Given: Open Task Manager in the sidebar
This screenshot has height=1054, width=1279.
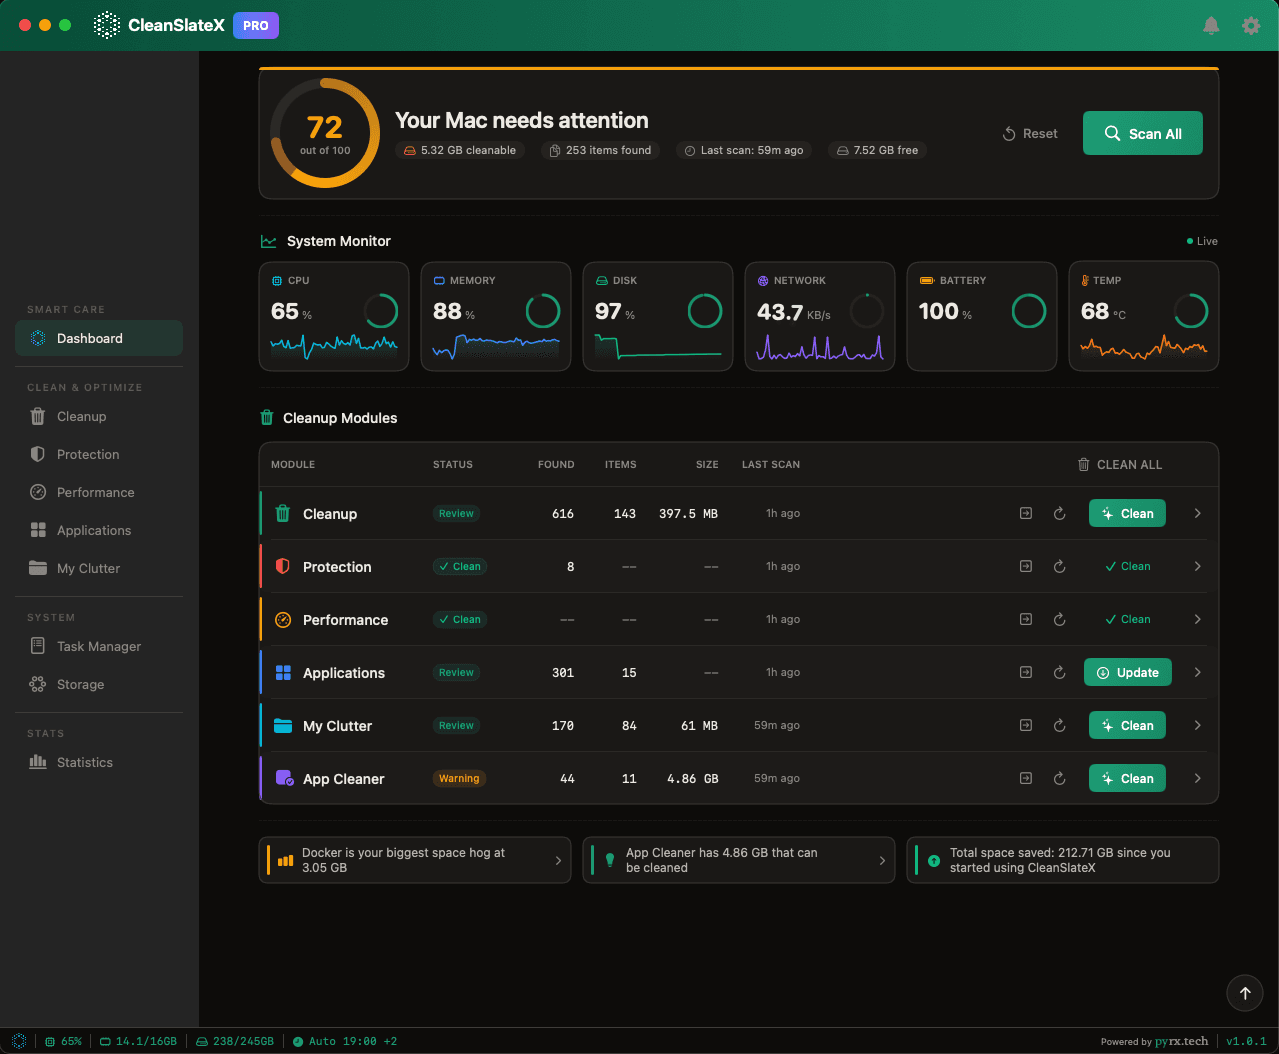Looking at the screenshot, I should (99, 646).
